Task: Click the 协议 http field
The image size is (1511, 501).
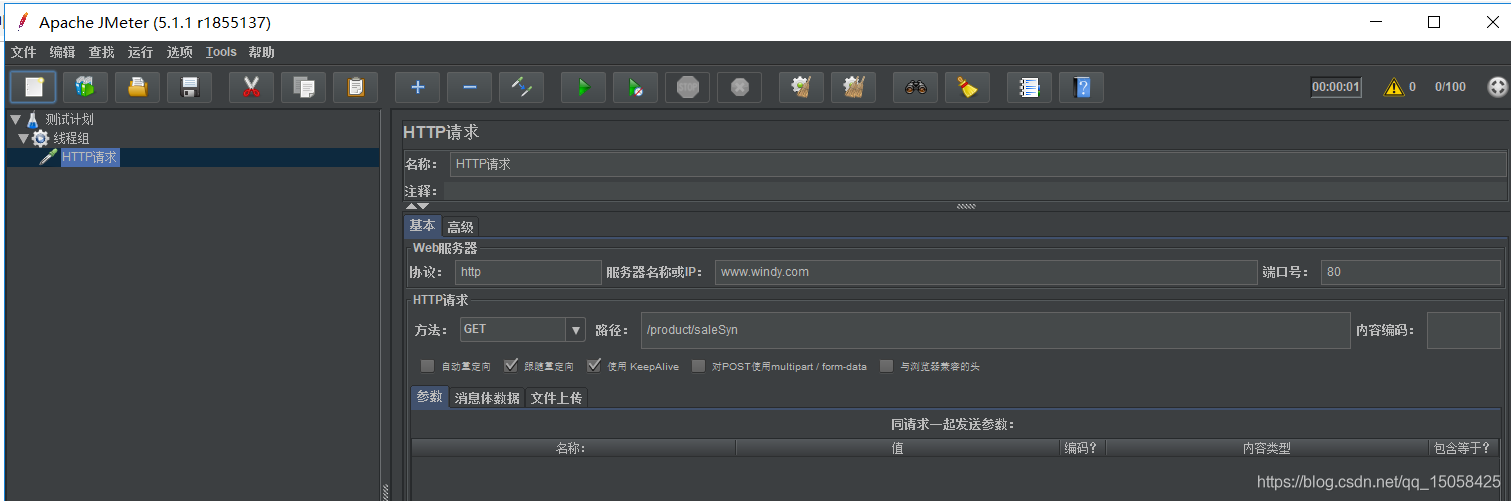Action: (528, 272)
